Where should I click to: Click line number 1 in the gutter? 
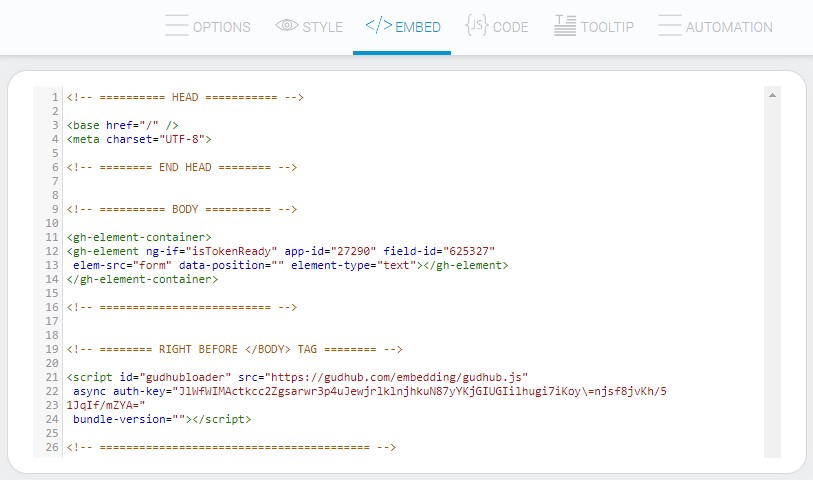[x=56, y=97]
